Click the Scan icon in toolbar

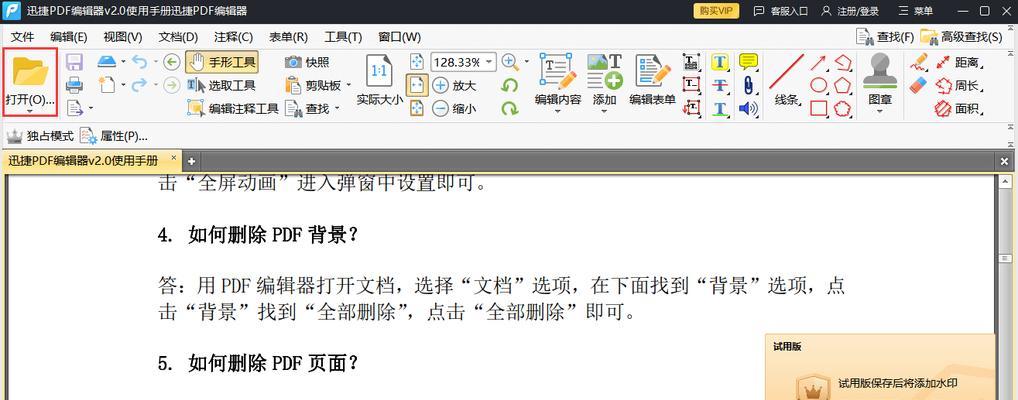point(107,62)
